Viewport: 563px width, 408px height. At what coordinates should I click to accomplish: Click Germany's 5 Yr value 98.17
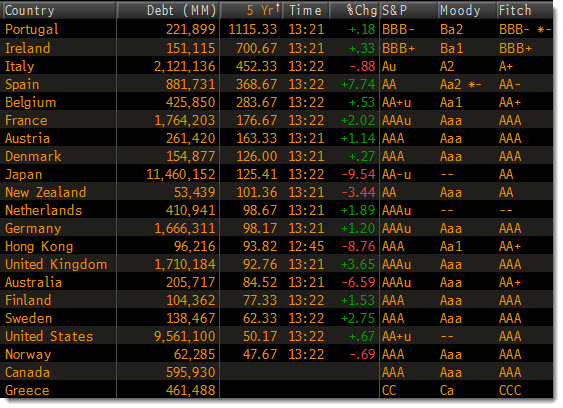260,228
